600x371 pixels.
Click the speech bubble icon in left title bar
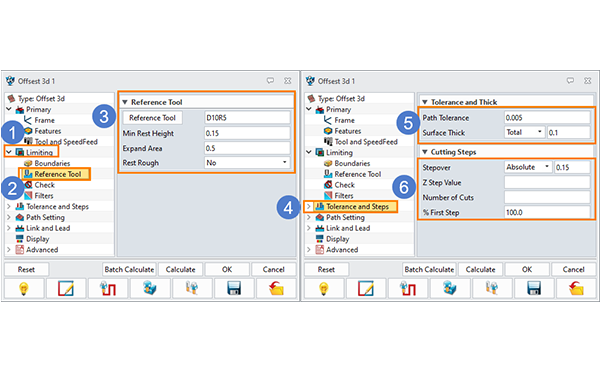(270, 81)
